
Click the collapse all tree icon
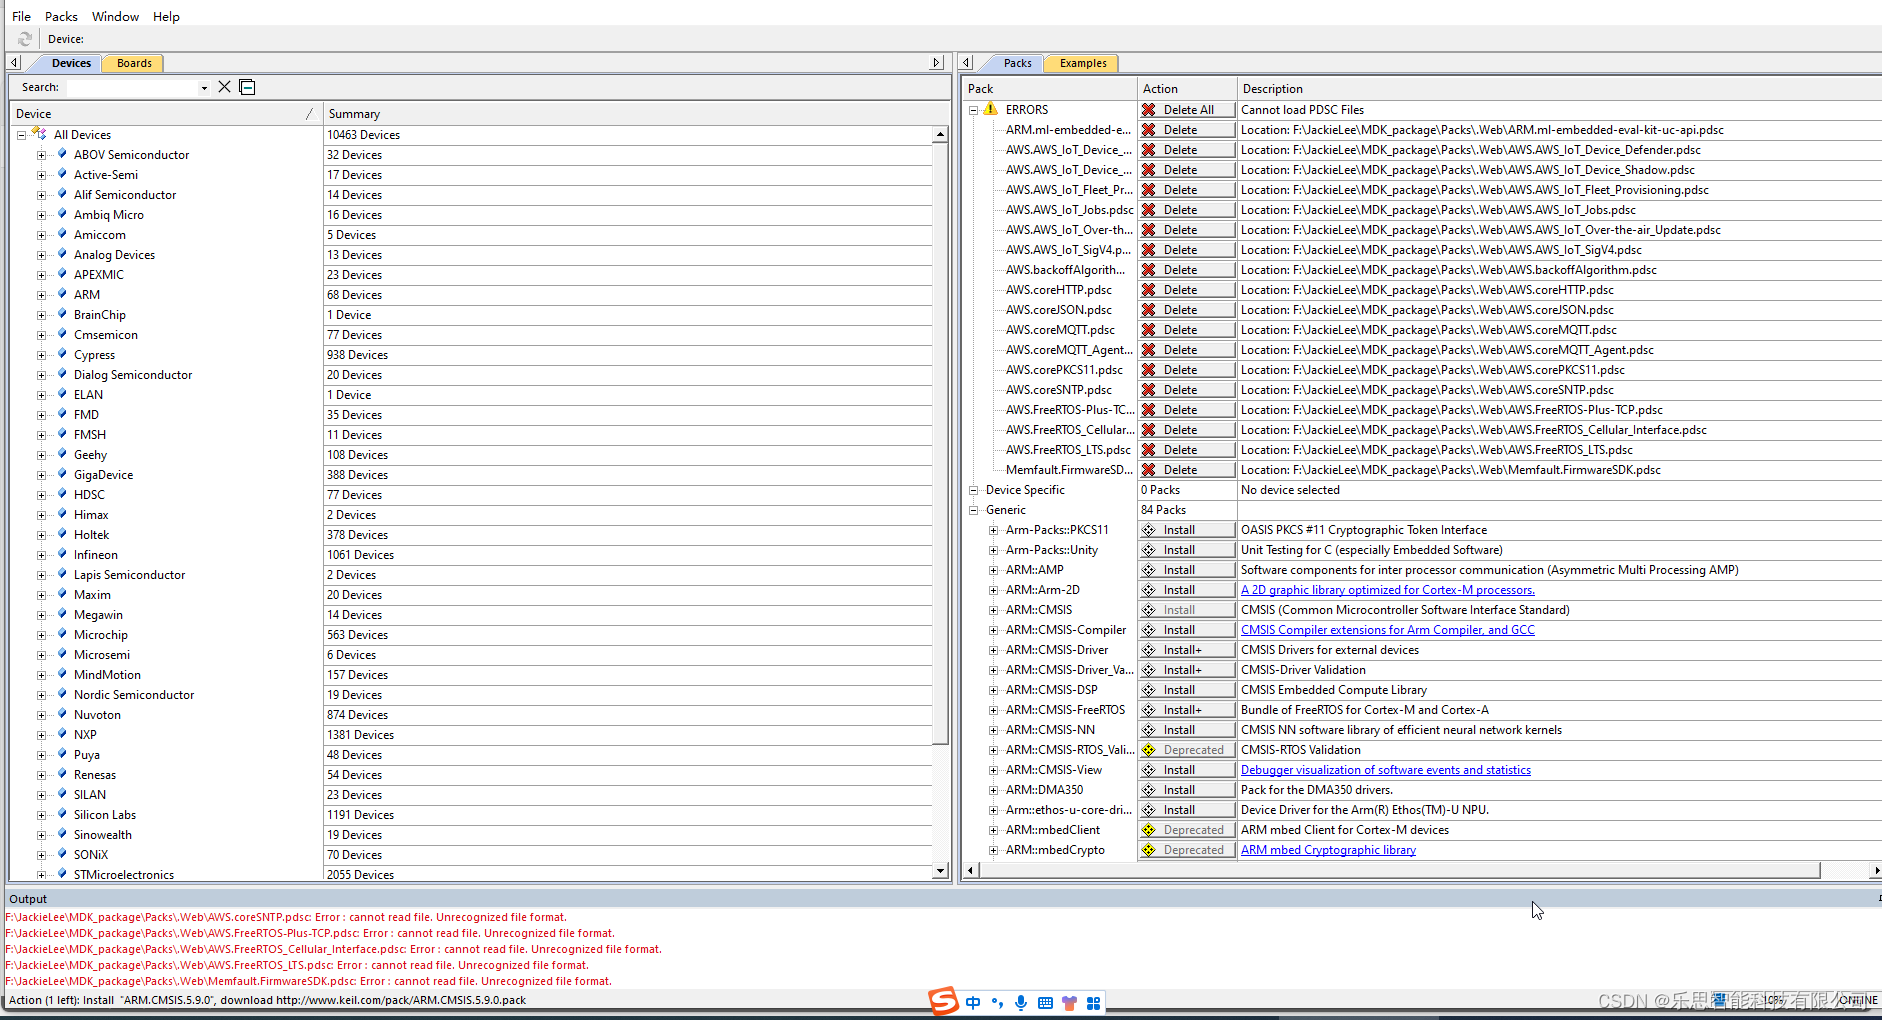point(247,87)
